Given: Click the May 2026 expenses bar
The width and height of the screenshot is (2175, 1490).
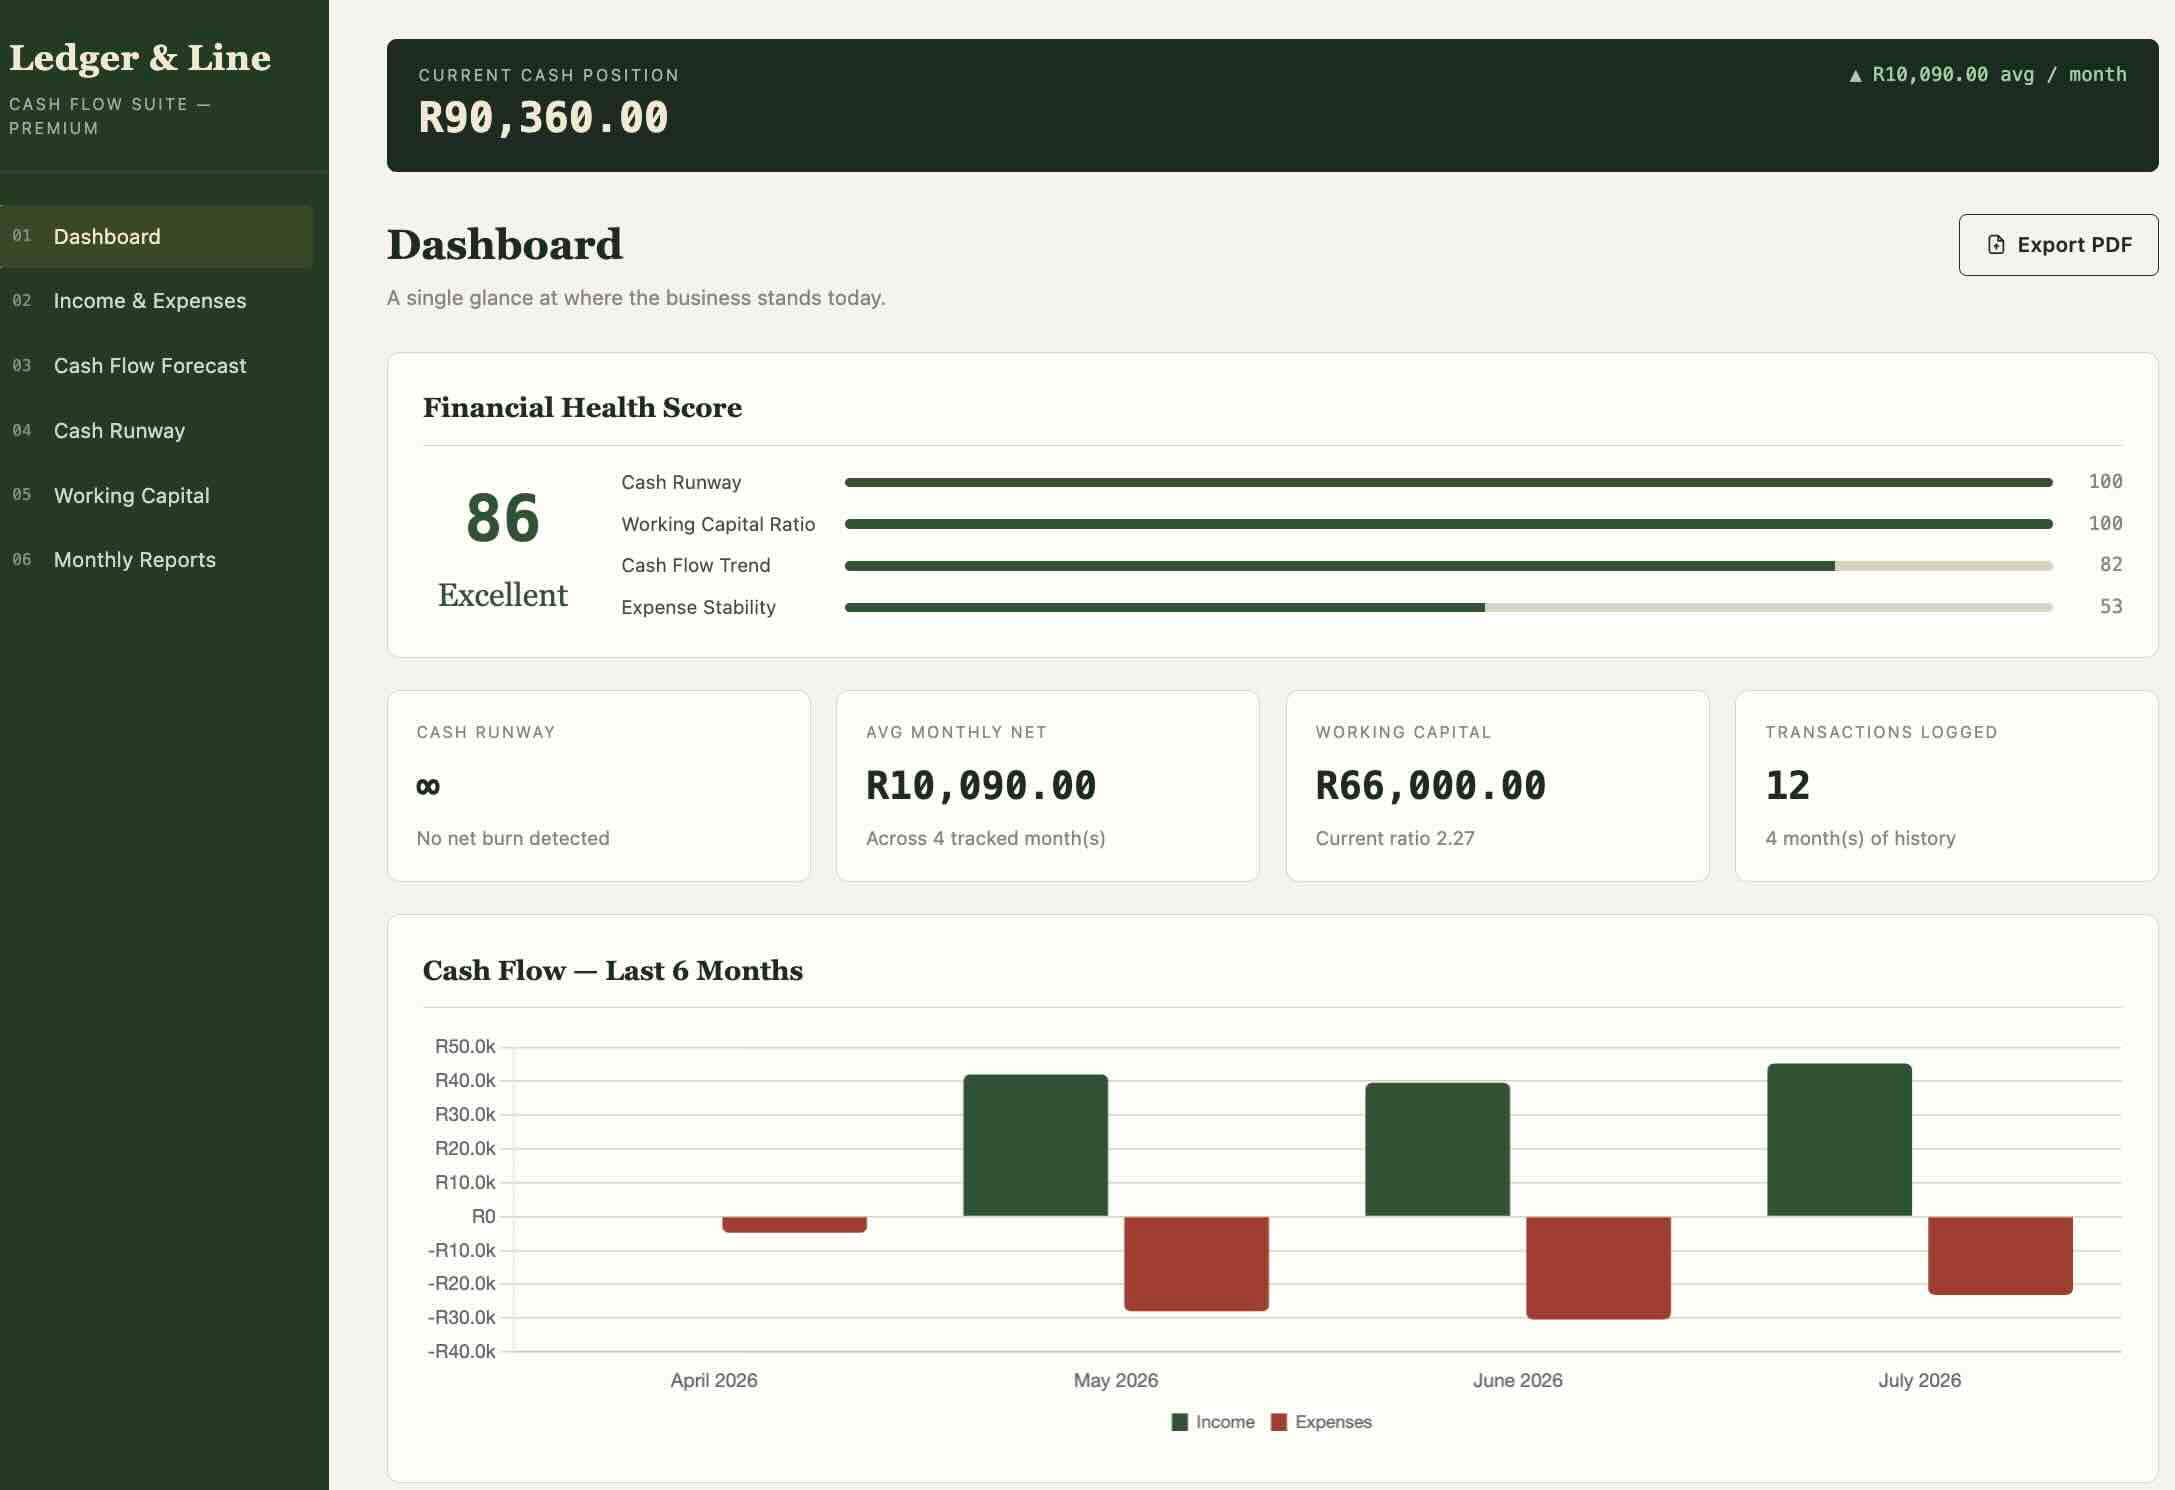Looking at the screenshot, I should coord(1197,1264).
